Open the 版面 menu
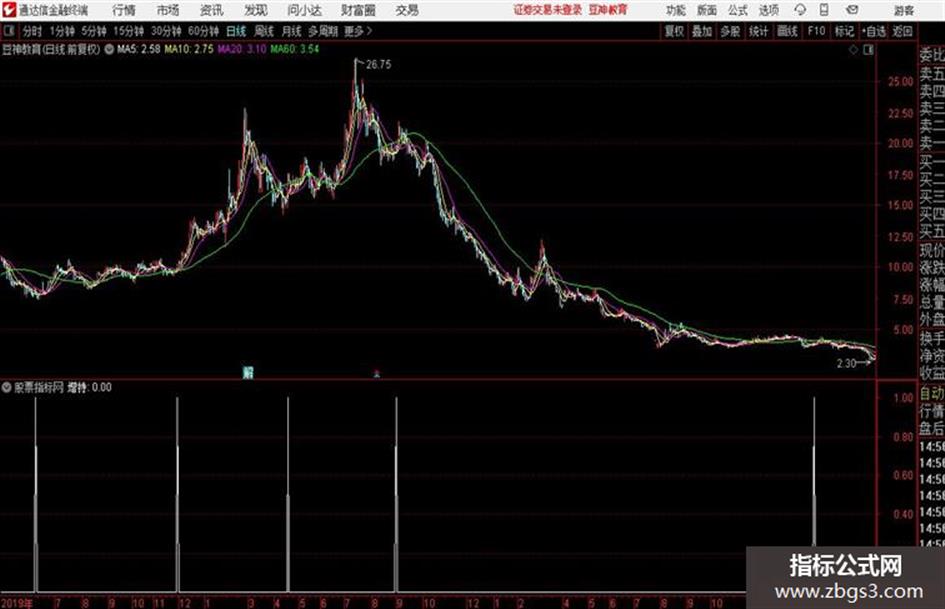Image resolution: width=945 pixels, height=609 pixels. click(x=707, y=10)
